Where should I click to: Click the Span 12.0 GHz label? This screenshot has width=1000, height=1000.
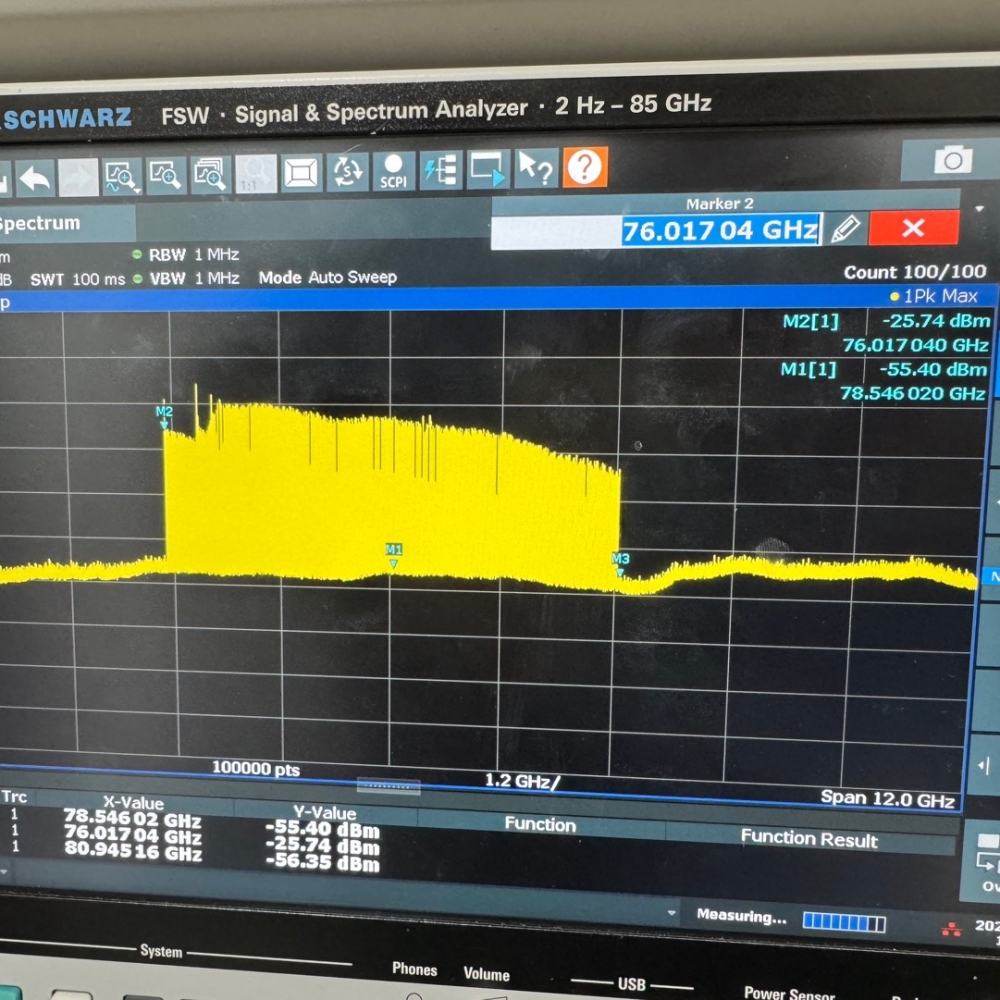pos(888,798)
